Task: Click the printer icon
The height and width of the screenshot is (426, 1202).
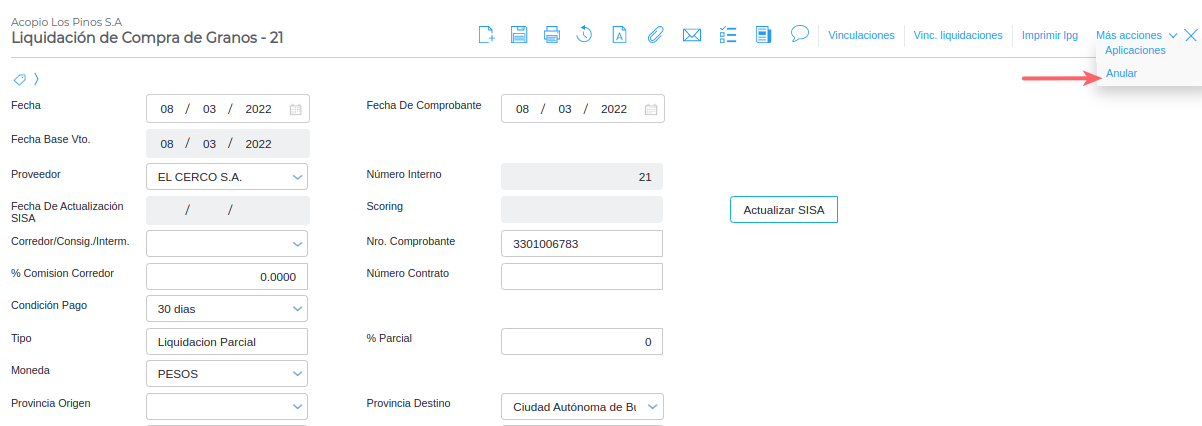Action: pyautogui.click(x=552, y=35)
